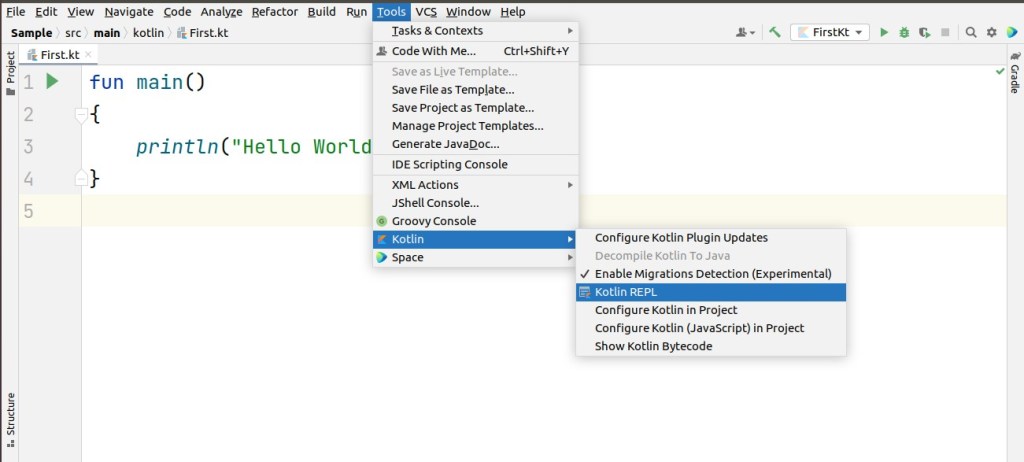Click the green inspection checkmark in editor corner
Viewport: 1024px width, 462px height.
[x=1000, y=71]
